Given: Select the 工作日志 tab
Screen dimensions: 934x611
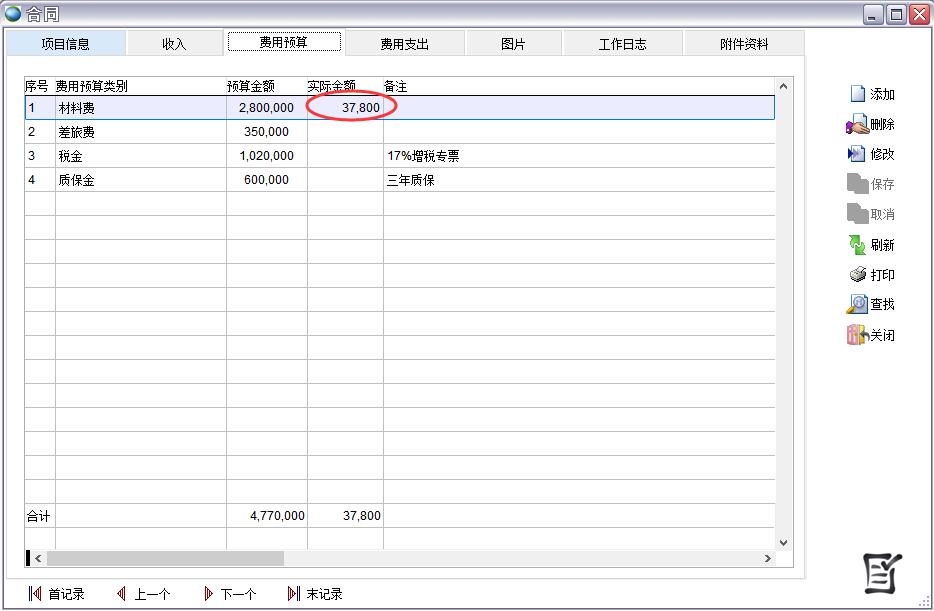Looking at the screenshot, I should 622,44.
